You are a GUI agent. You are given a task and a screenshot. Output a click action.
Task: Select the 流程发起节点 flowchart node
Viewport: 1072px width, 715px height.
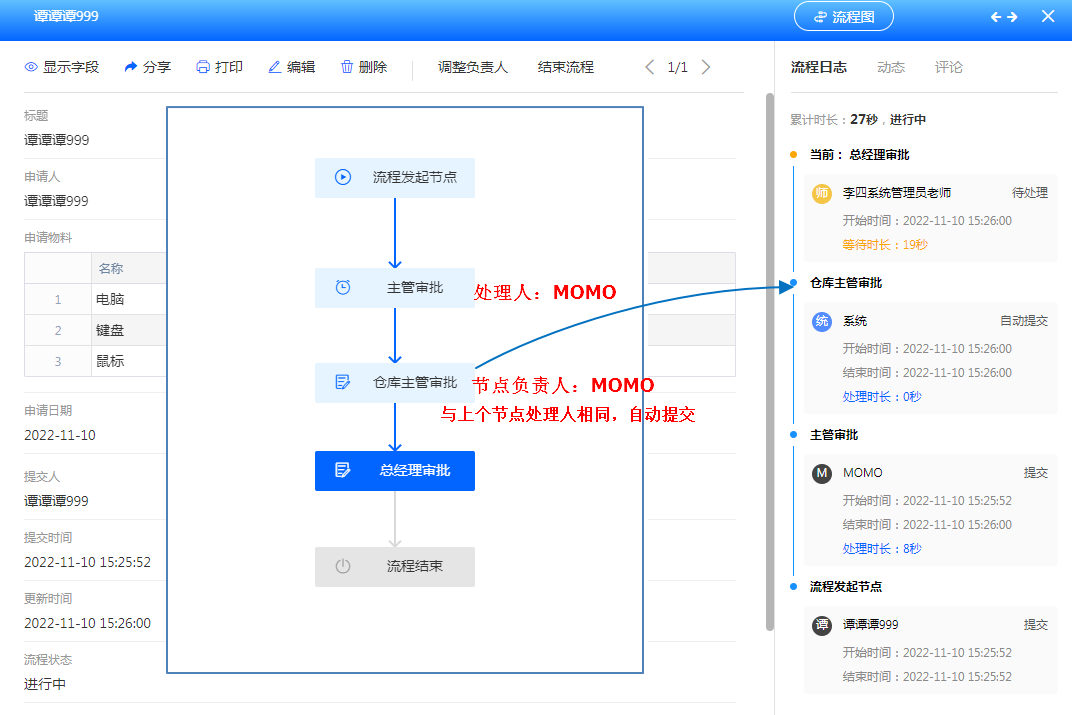coord(395,177)
